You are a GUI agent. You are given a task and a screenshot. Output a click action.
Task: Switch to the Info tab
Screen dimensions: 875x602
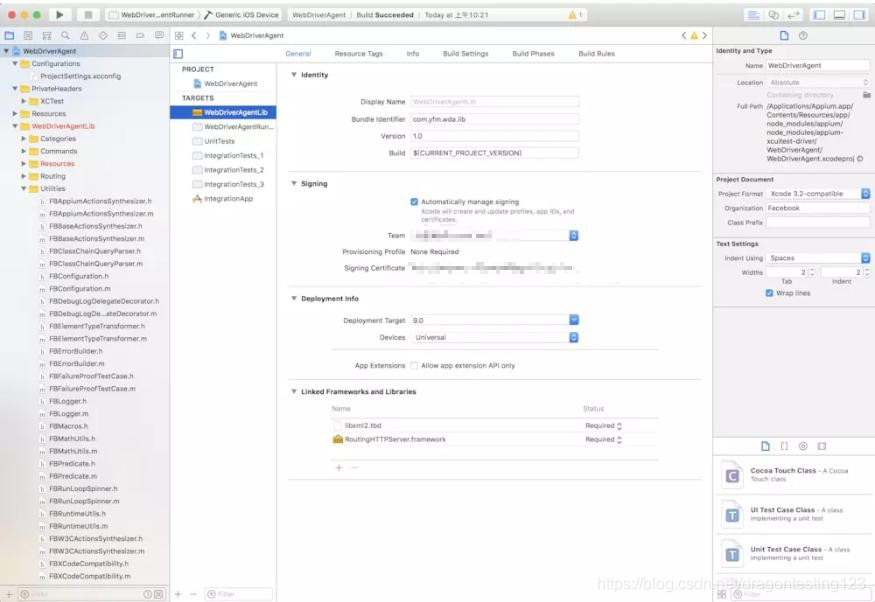413,54
